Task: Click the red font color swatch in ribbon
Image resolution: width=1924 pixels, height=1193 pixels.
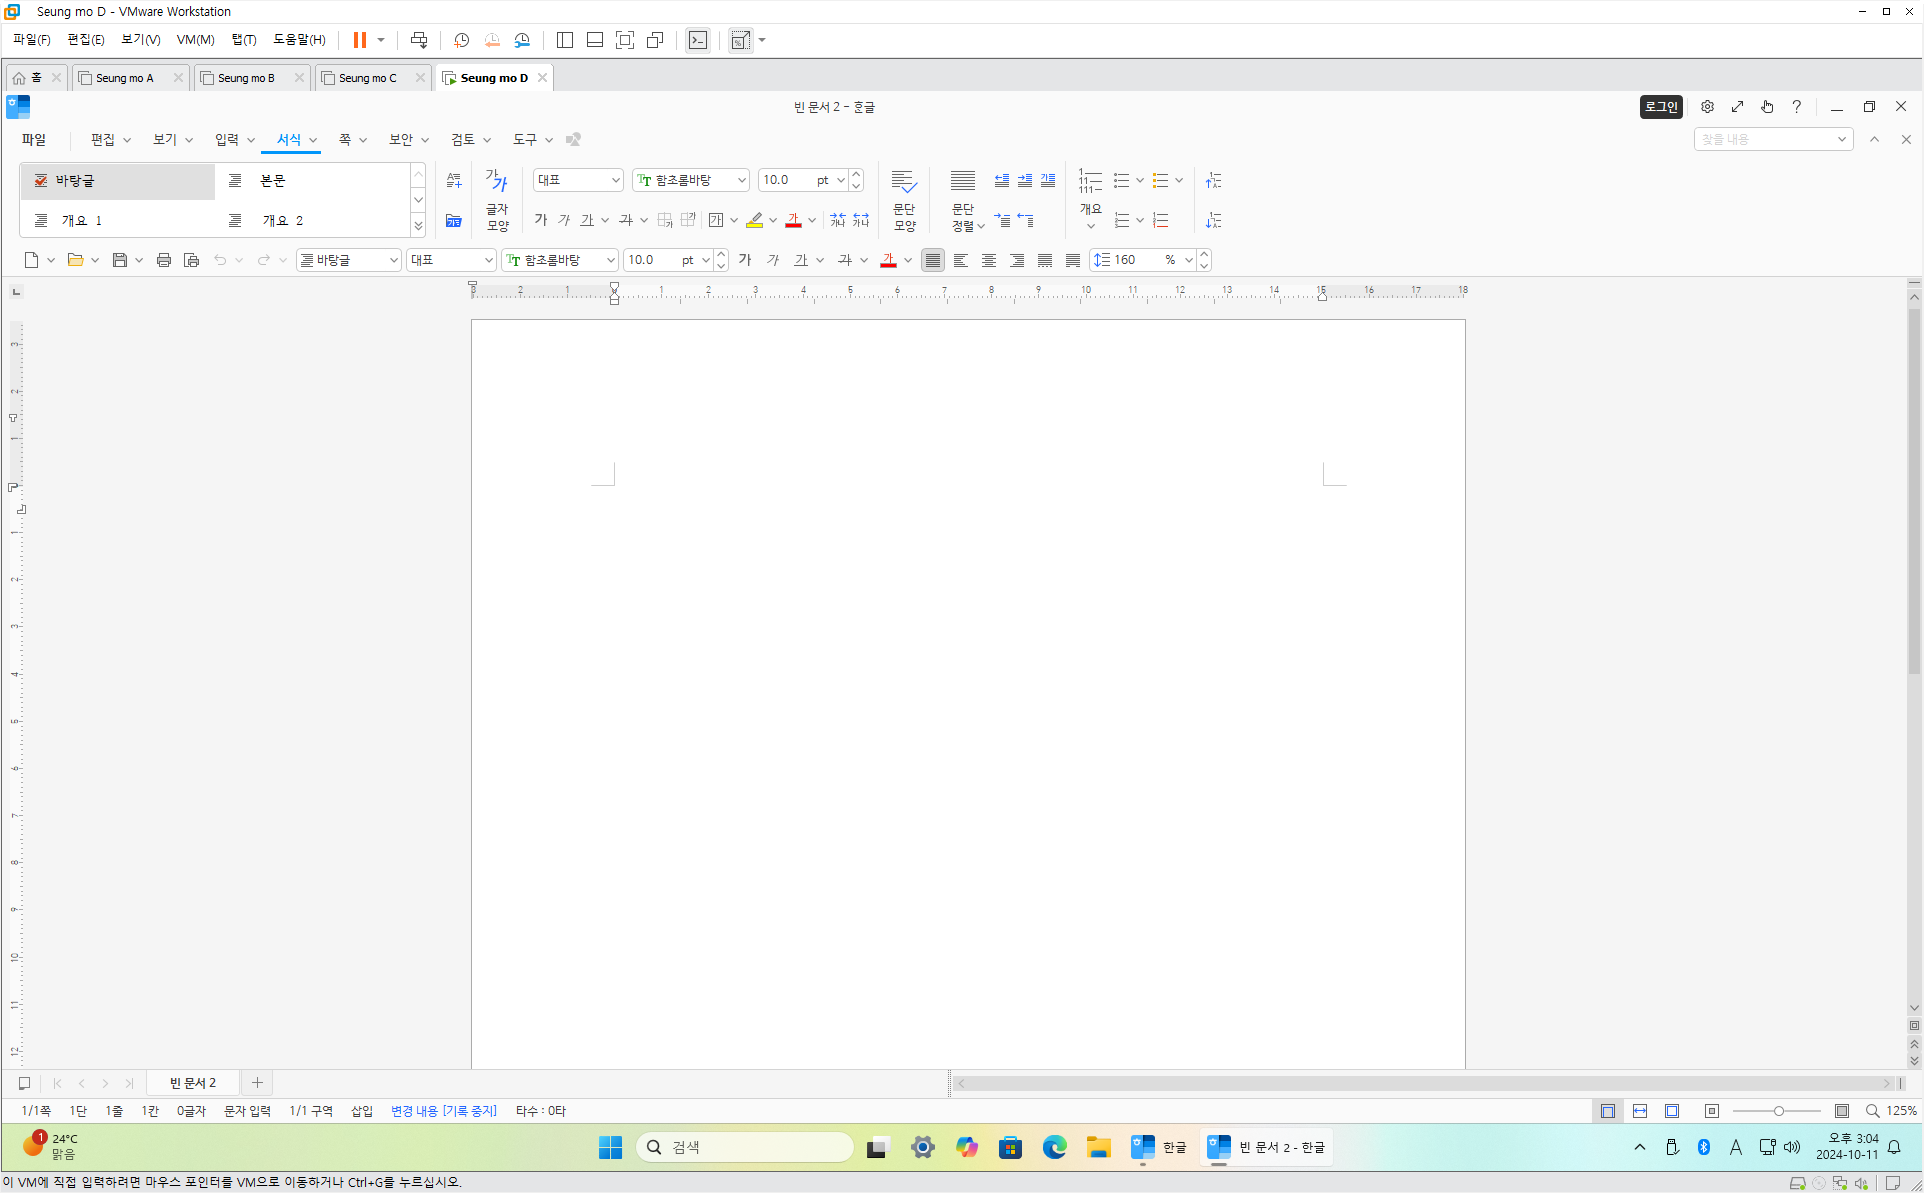Action: click(793, 220)
